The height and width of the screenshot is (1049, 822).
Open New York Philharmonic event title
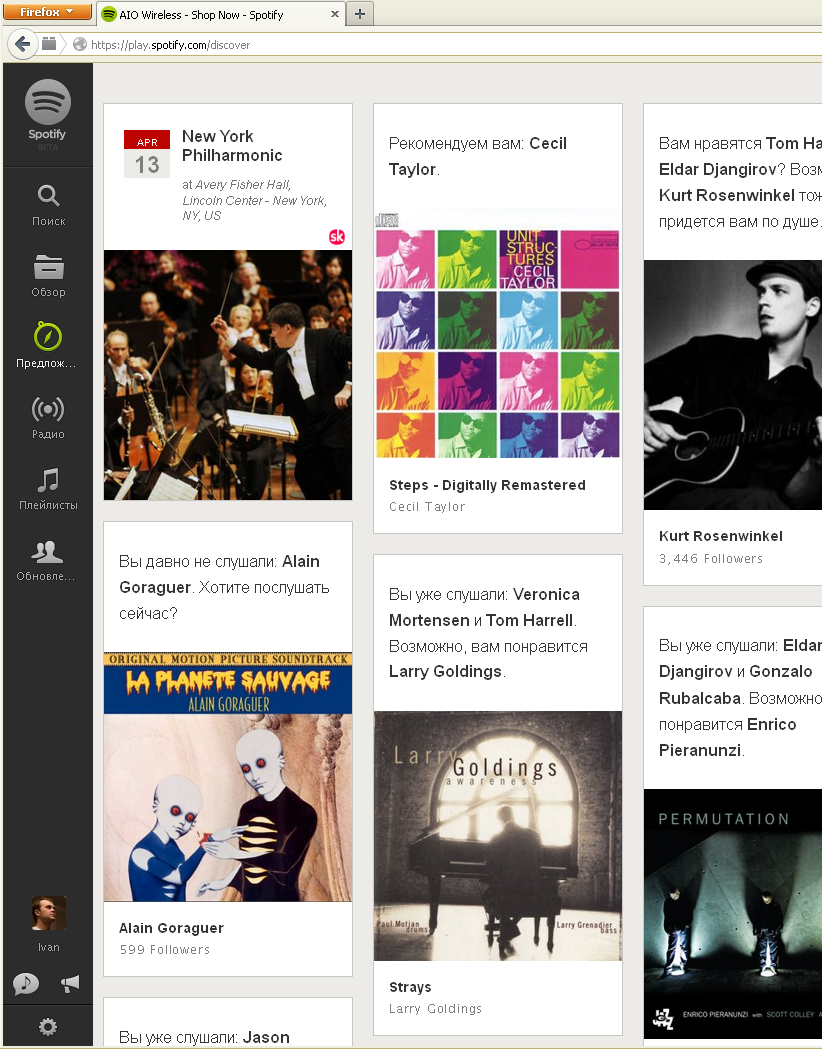coord(232,146)
